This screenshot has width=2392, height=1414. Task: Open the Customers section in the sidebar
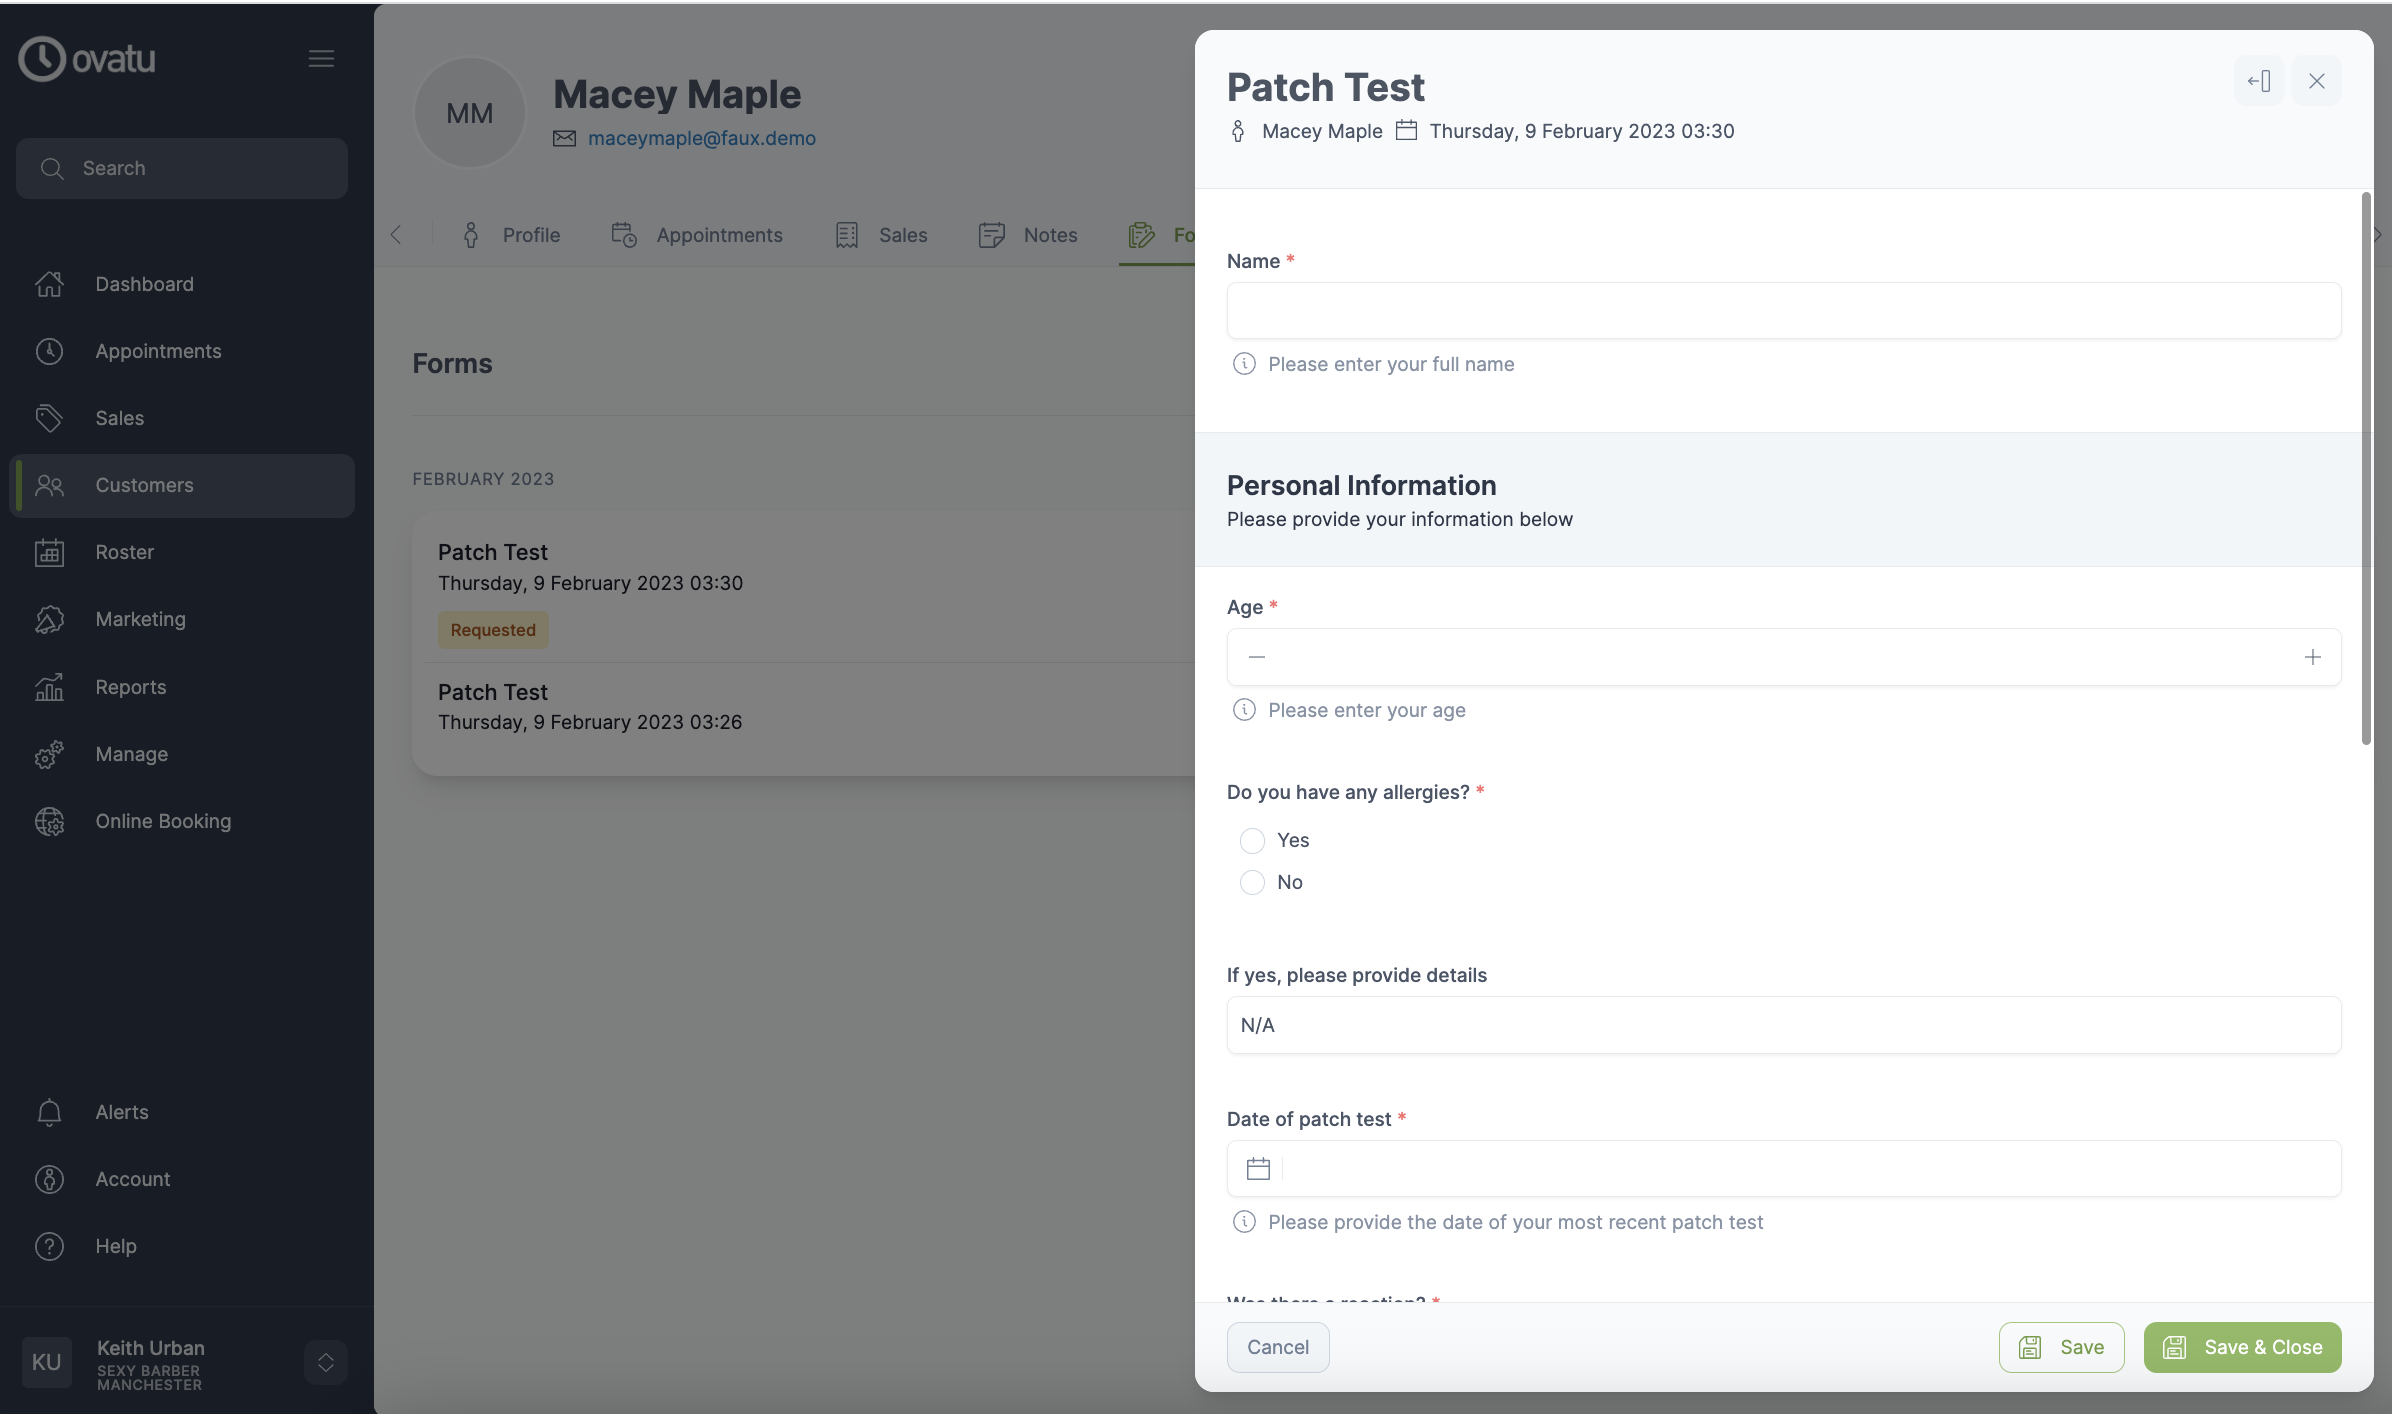tap(144, 485)
